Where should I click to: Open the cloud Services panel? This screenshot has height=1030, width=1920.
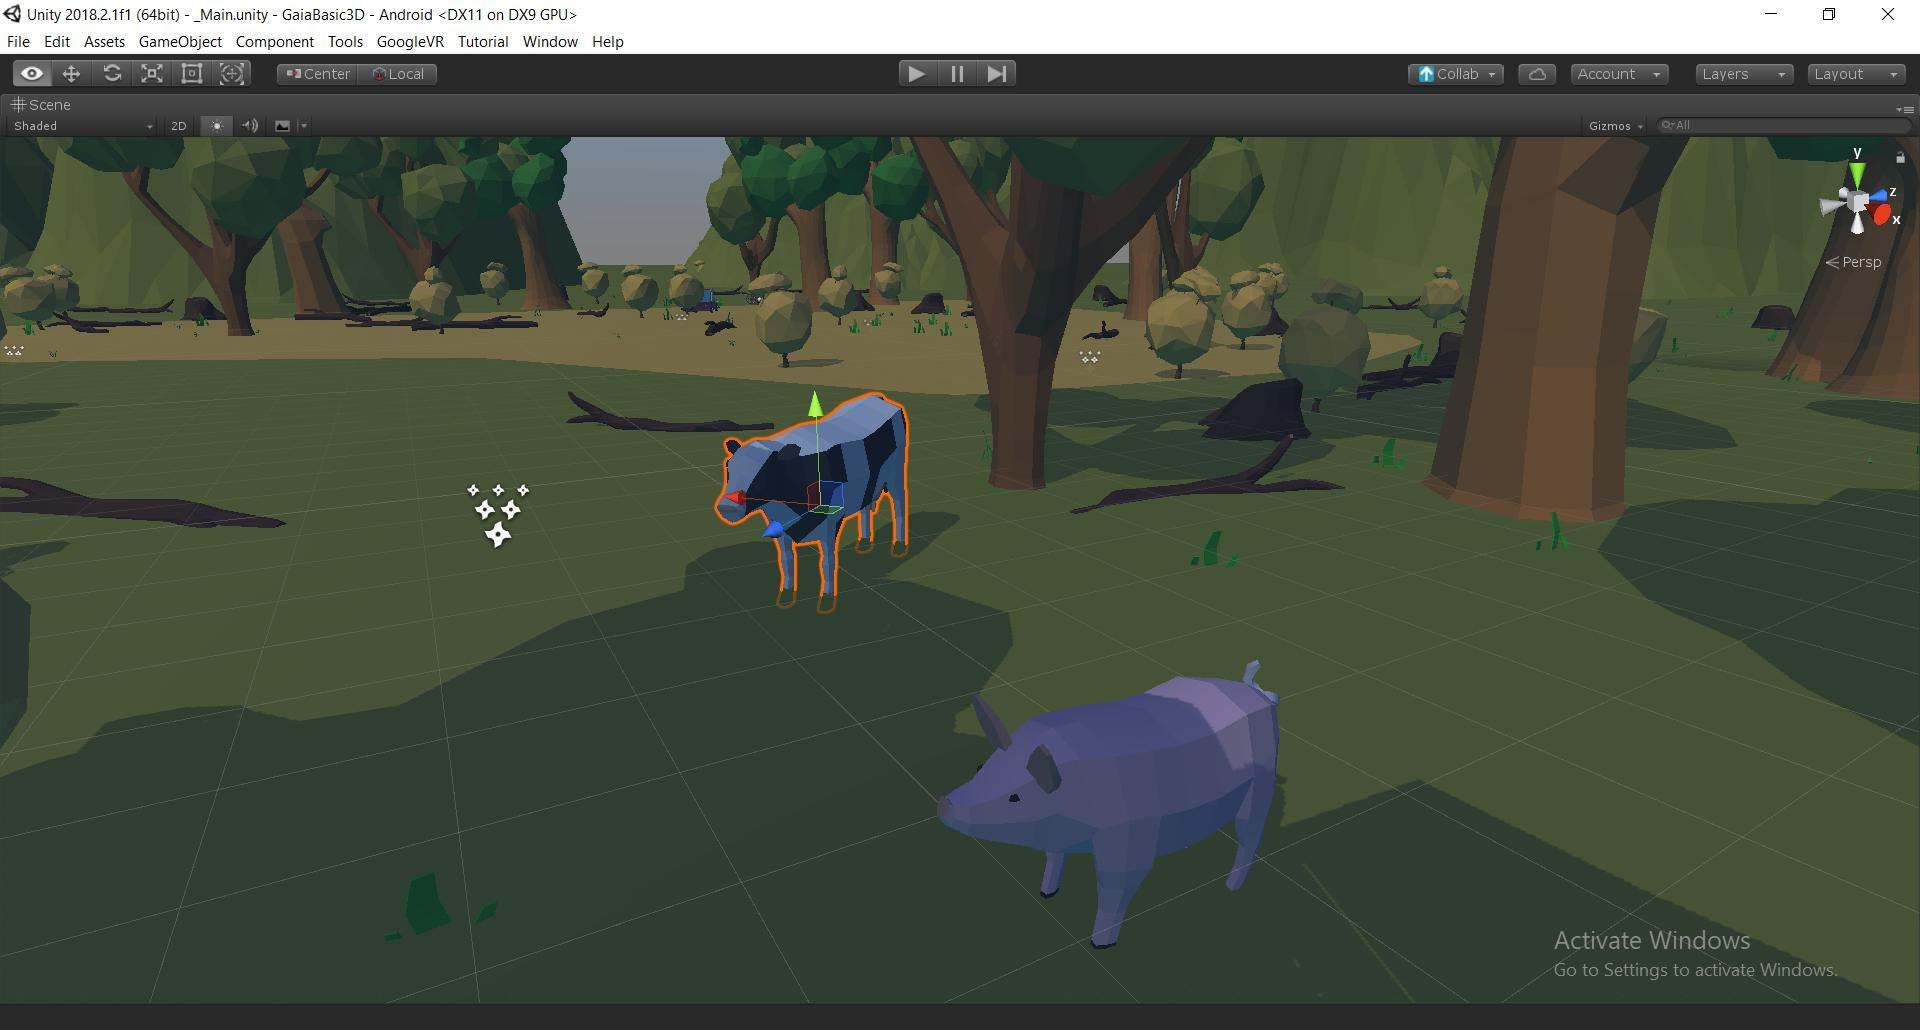pos(1537,74)
